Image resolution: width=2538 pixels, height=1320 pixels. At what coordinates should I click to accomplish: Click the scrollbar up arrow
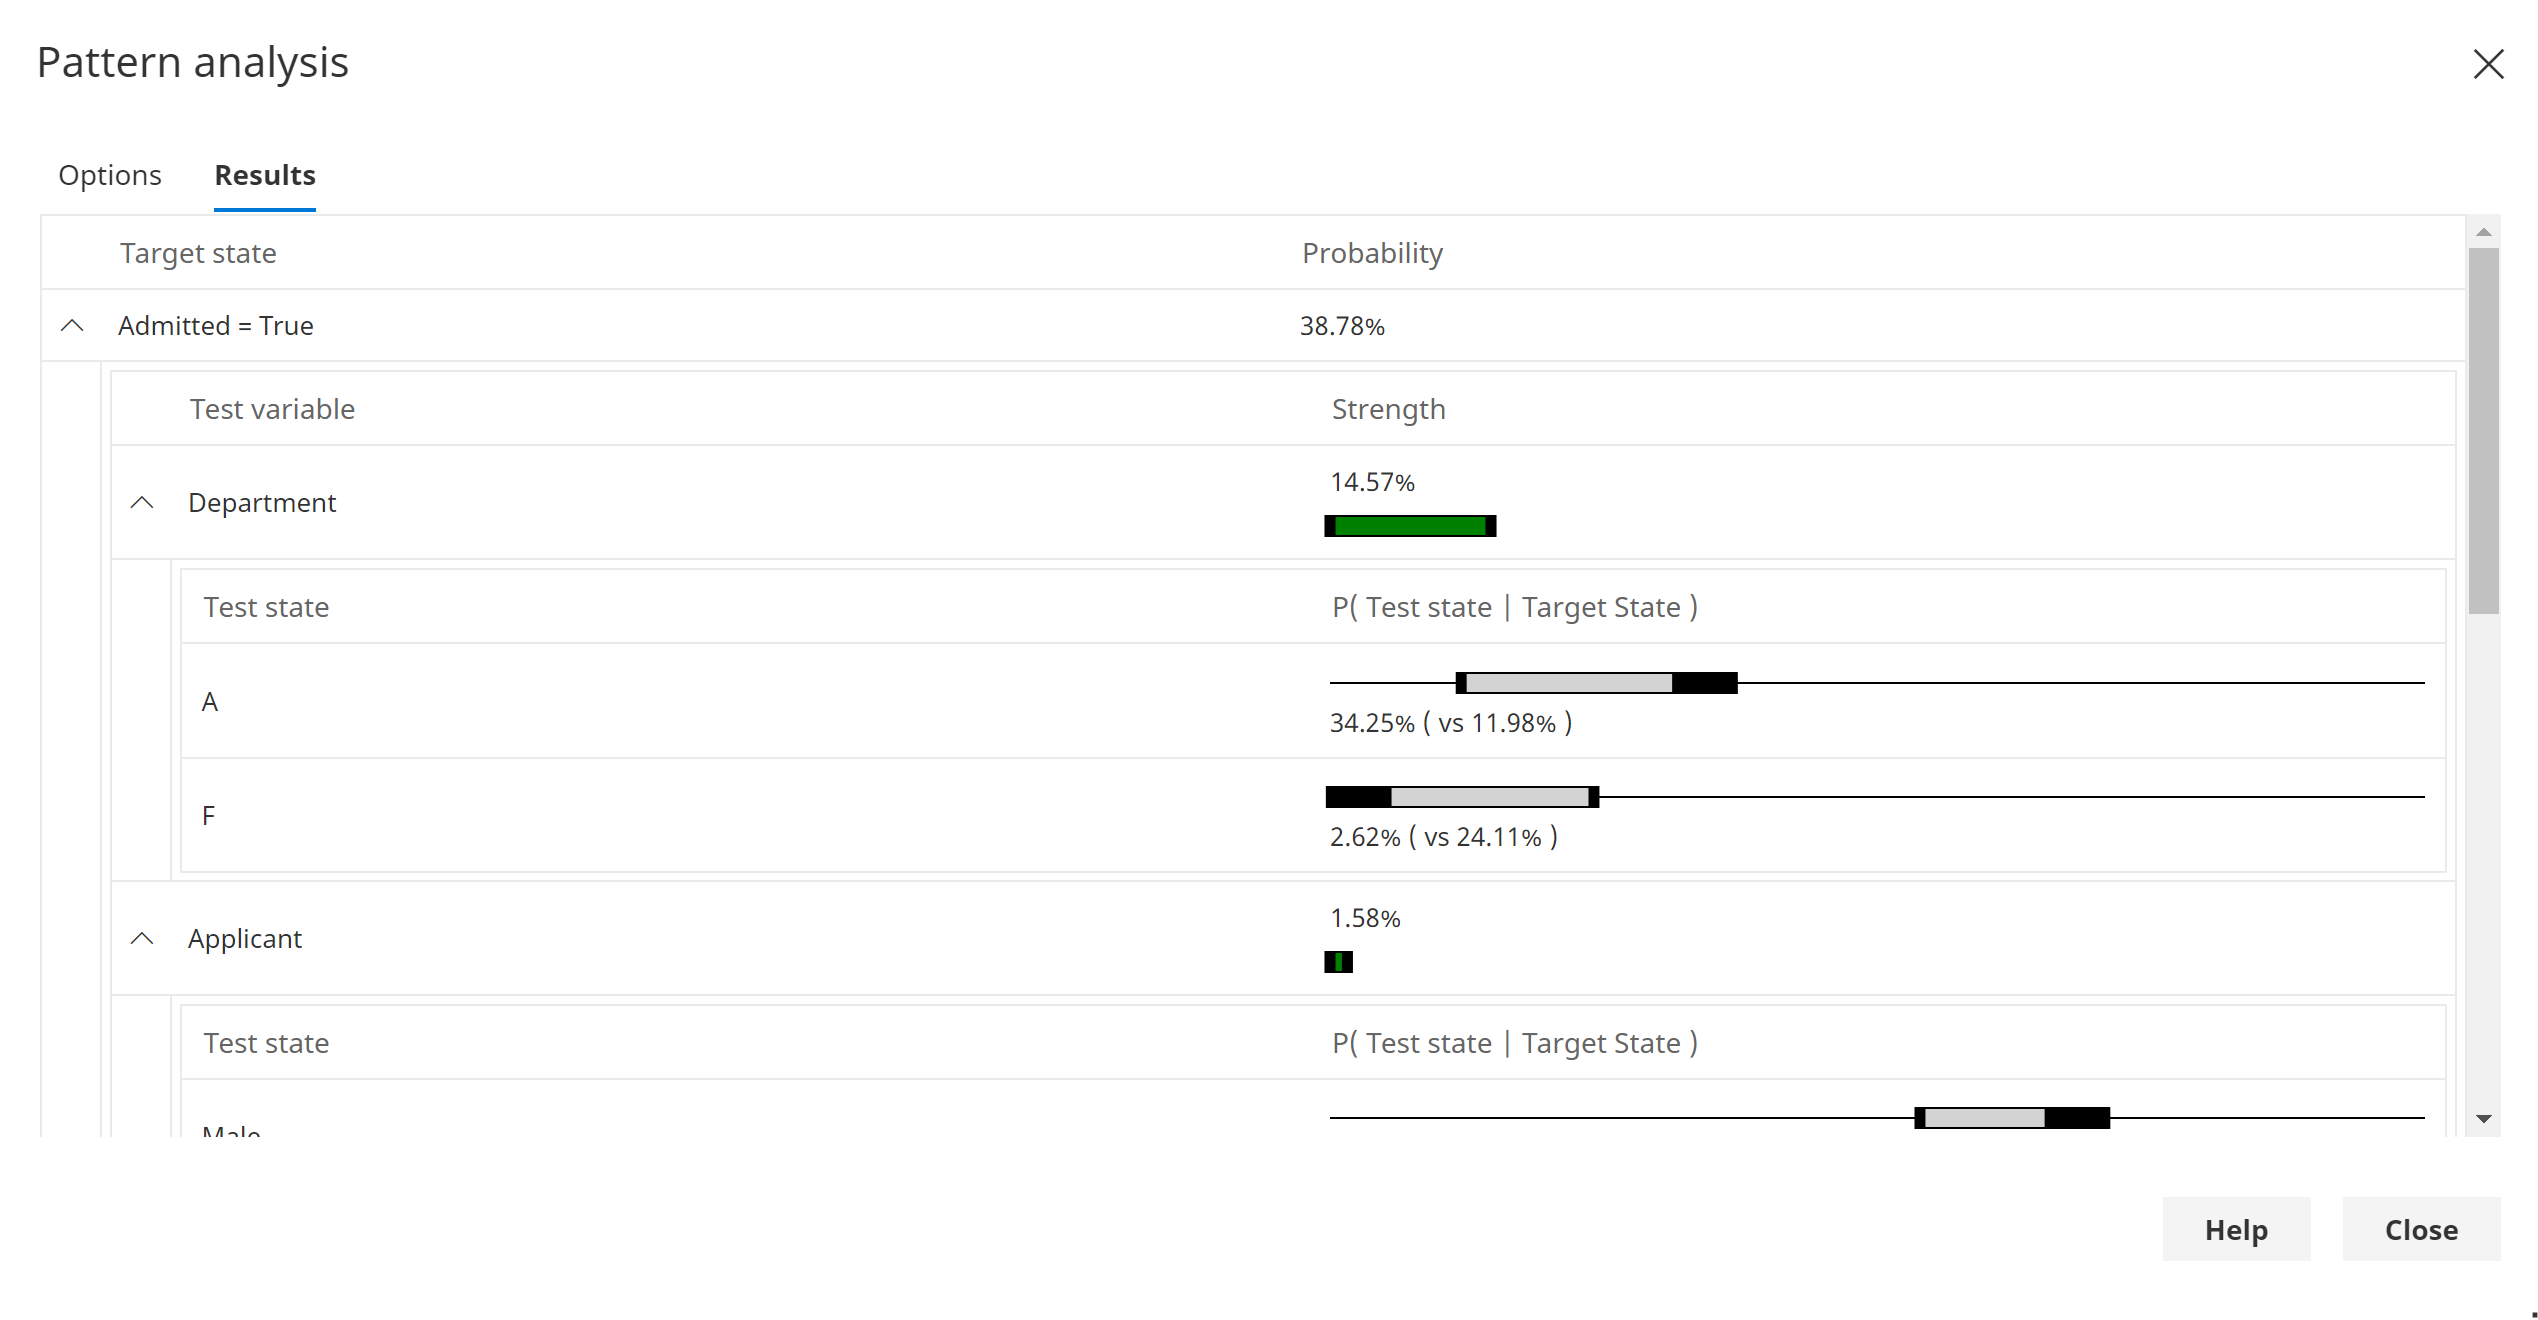click(2483, 232)
